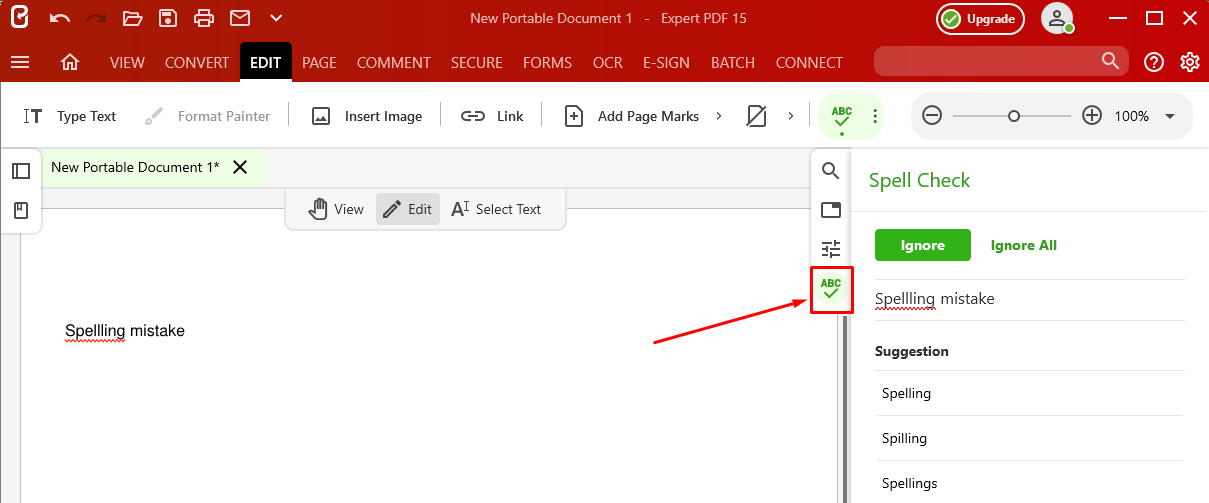This screenshot has height=503, width=1209.
Task: Open the BATCH tab
Action: pos(733,62)
